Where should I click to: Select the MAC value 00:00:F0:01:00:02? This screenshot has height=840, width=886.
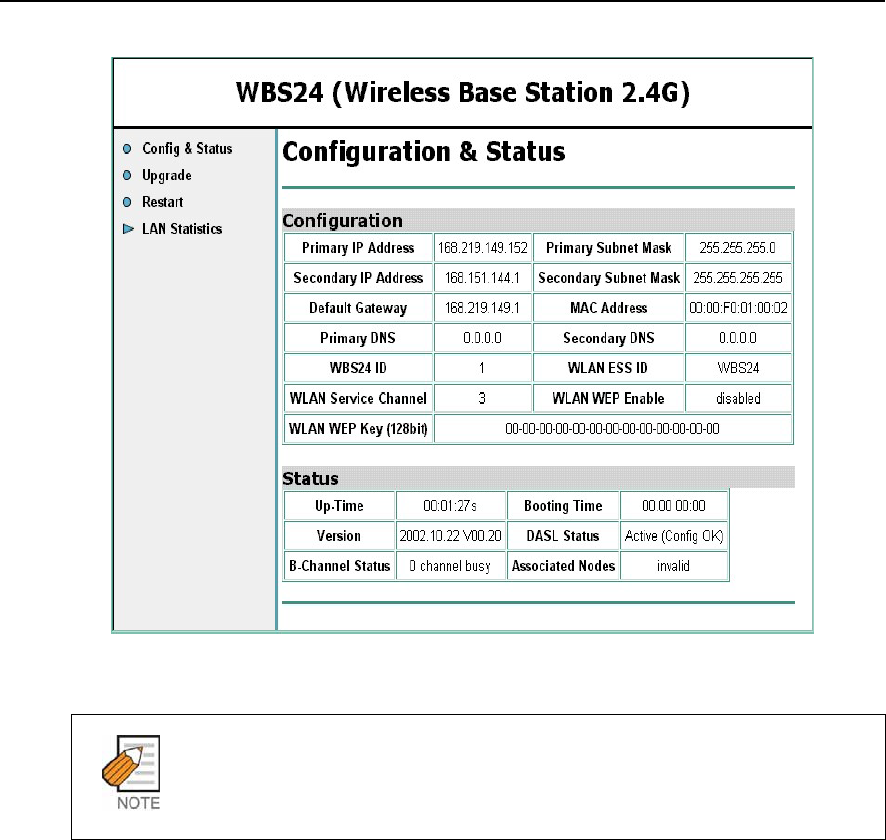(738, 308)
